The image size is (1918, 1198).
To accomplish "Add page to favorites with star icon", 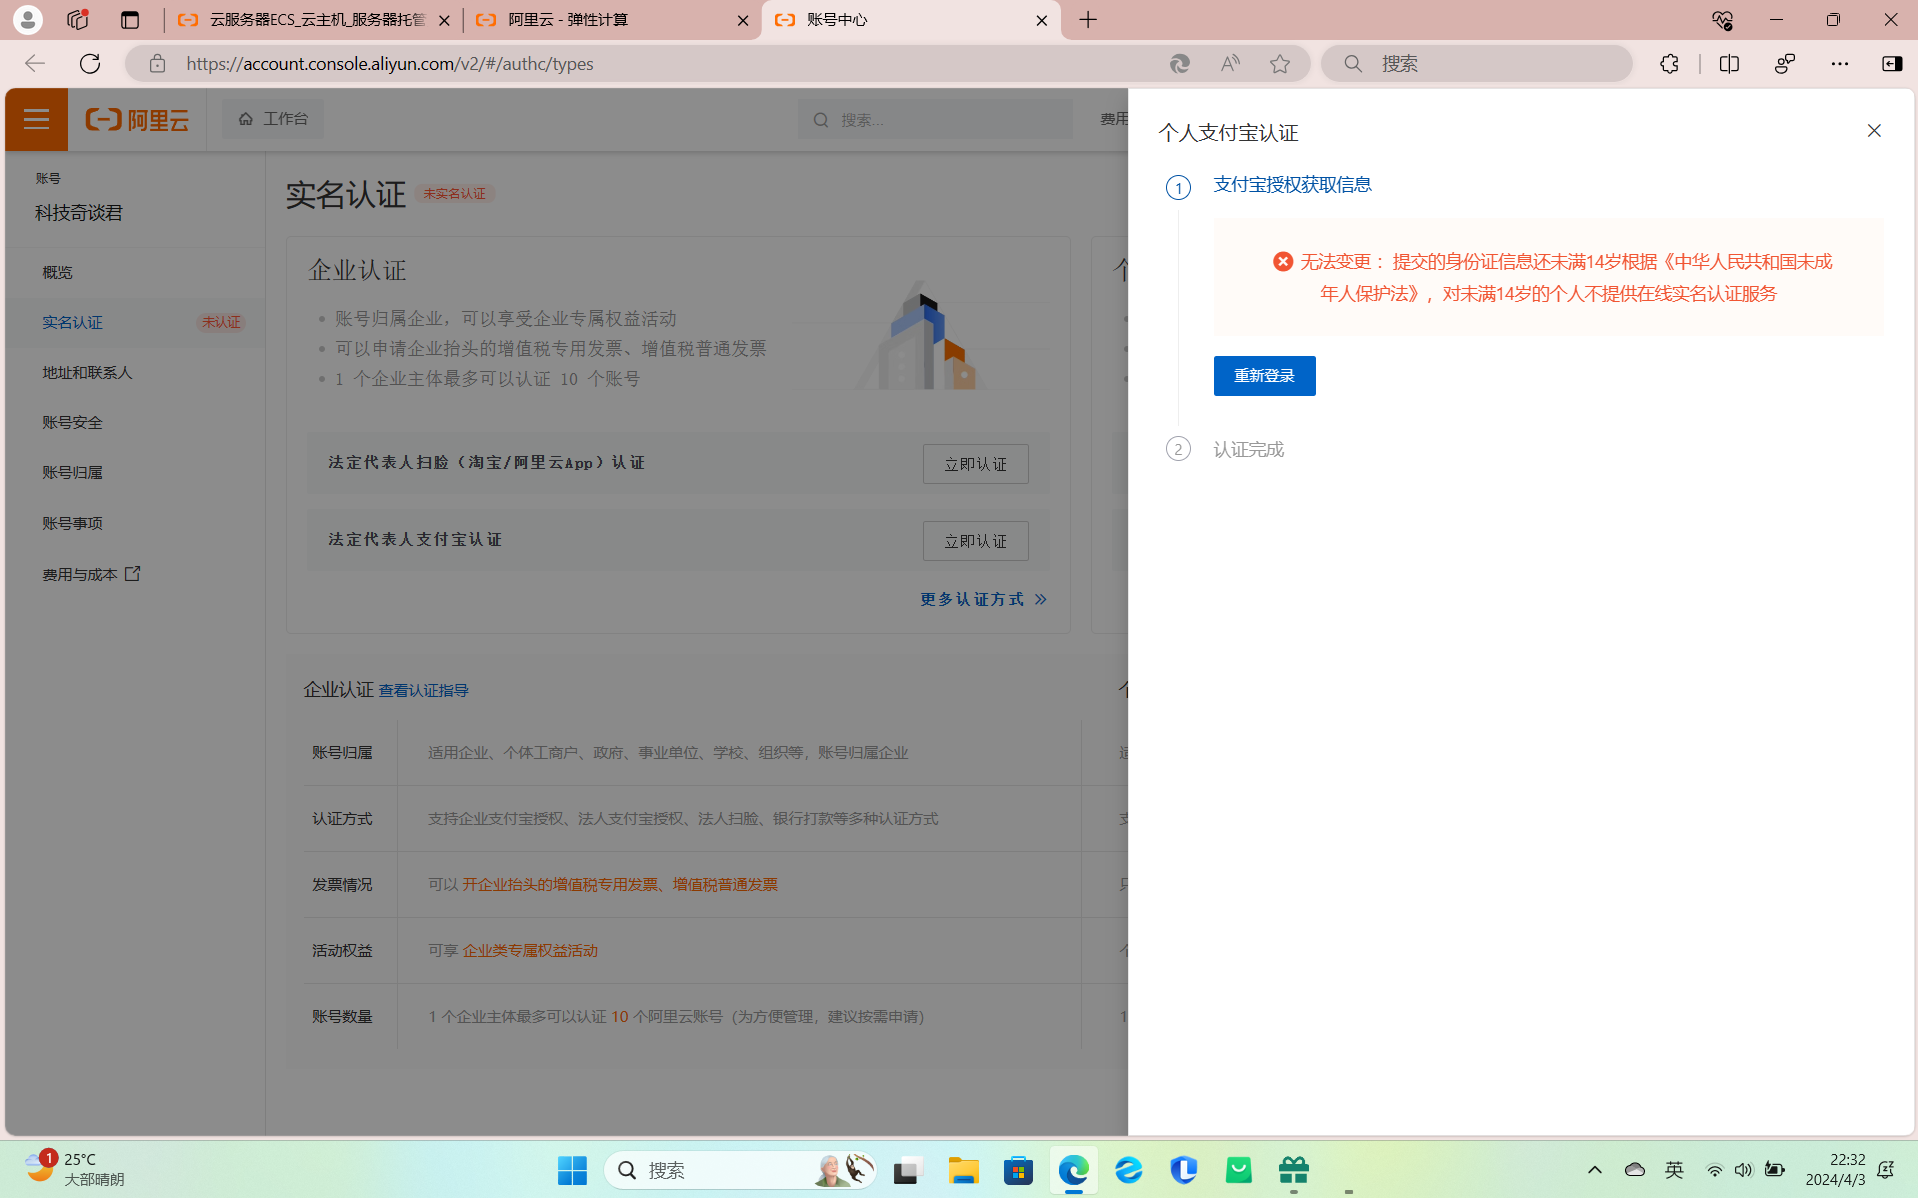I will pos(1279,64).
